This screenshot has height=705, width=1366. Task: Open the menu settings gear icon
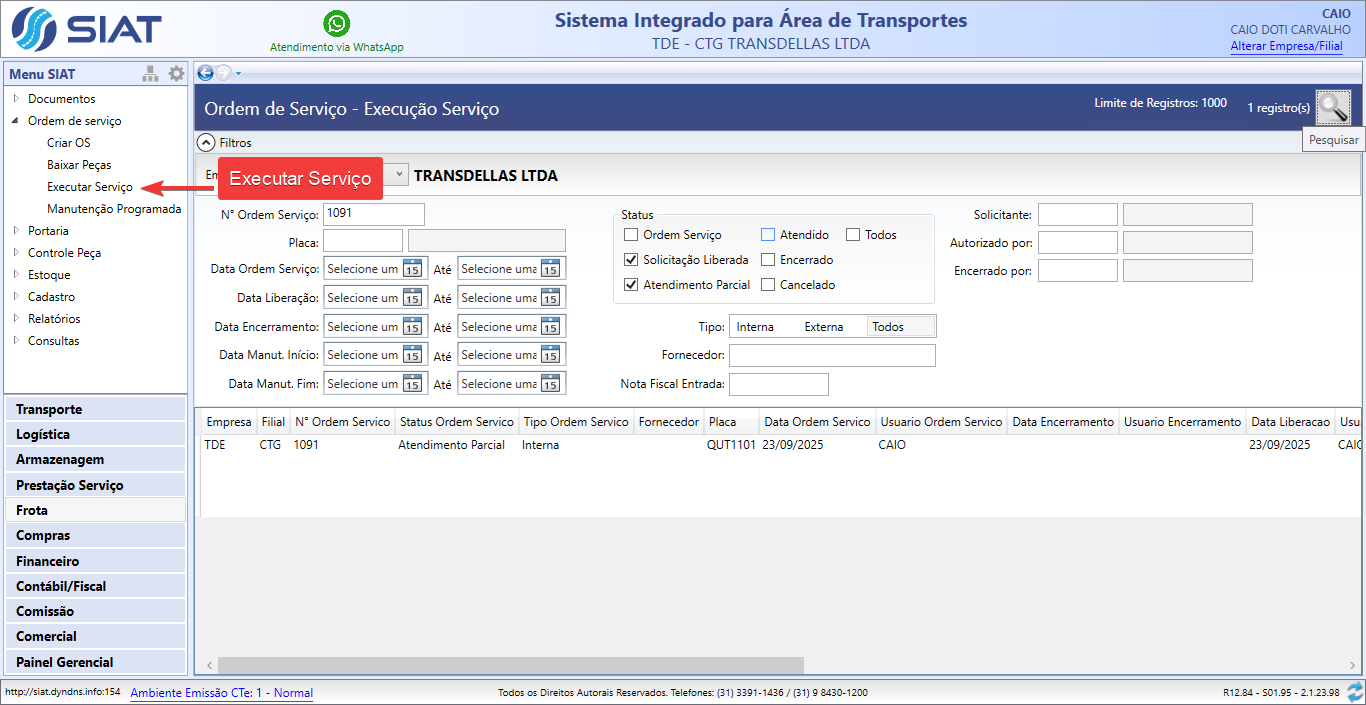pyautogui.click(x=177, y=74)
